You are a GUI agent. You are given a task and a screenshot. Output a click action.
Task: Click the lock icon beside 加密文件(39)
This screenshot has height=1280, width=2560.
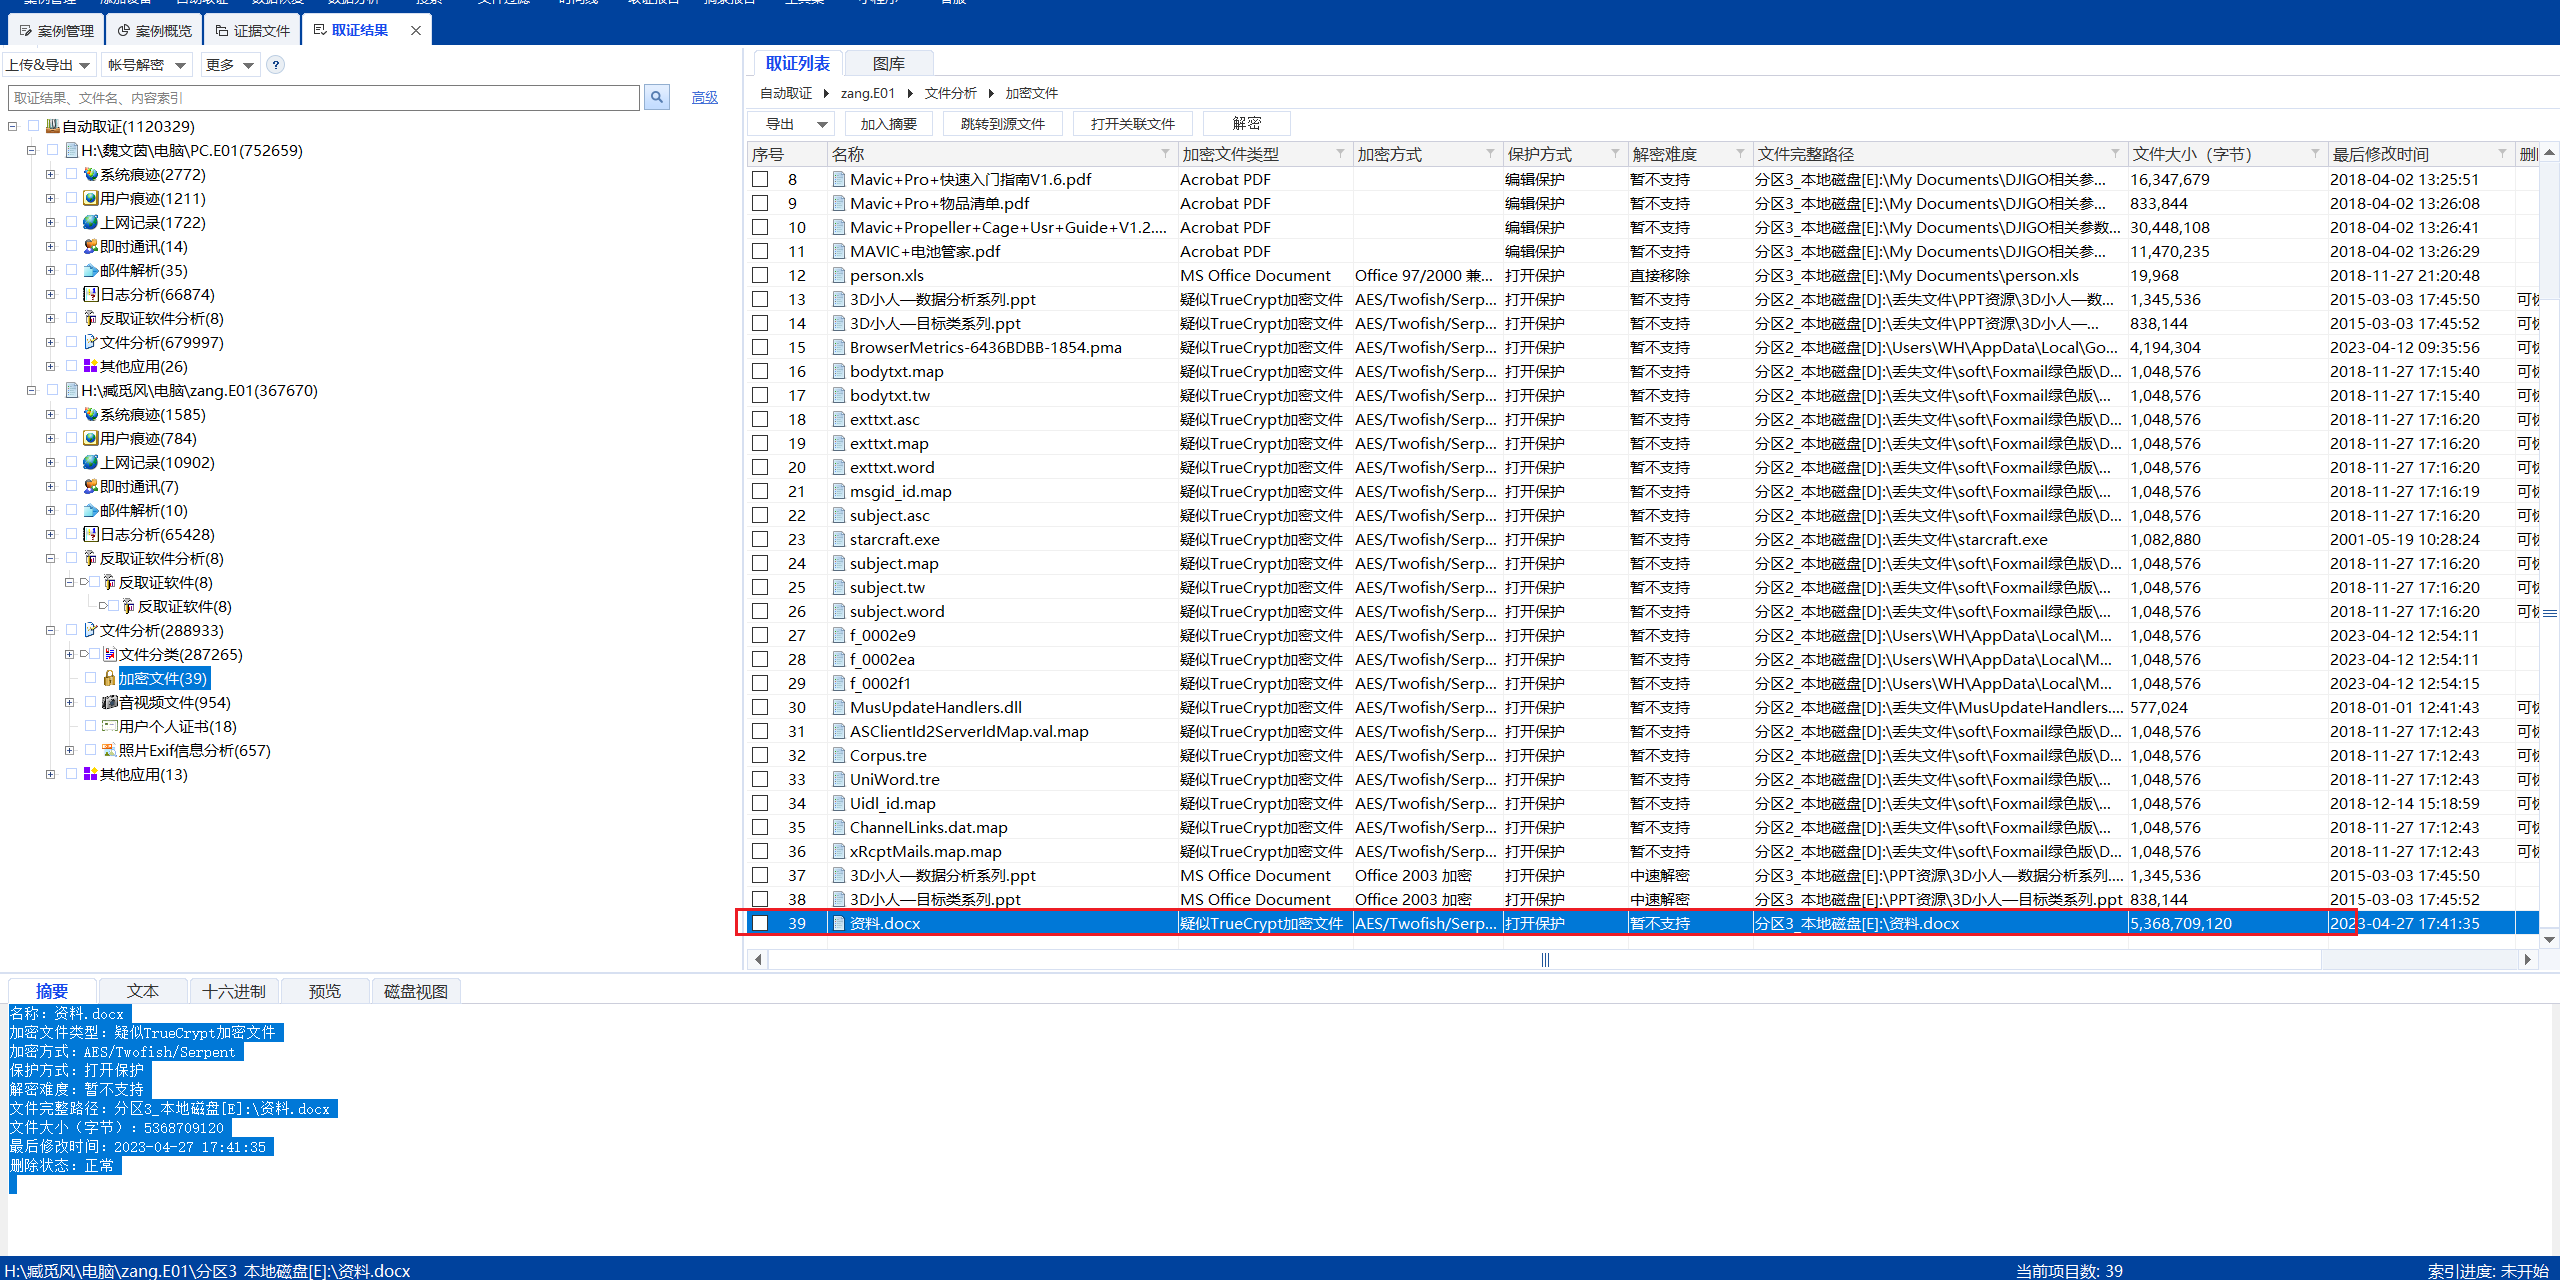click(109, 678)
